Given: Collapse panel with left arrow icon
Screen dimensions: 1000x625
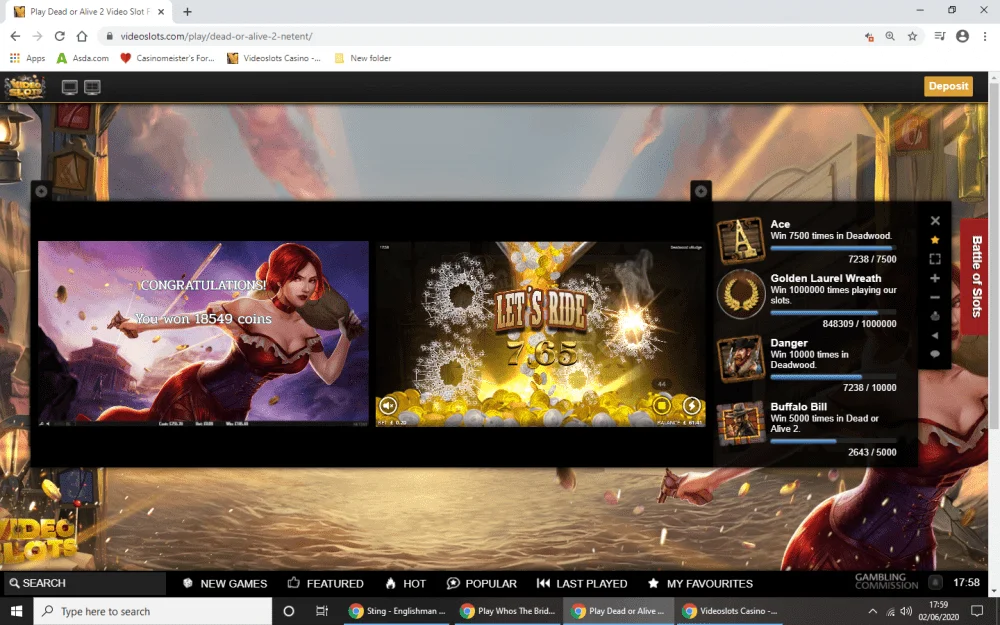Looking at the screenshot, I should [x=935, y=335].
